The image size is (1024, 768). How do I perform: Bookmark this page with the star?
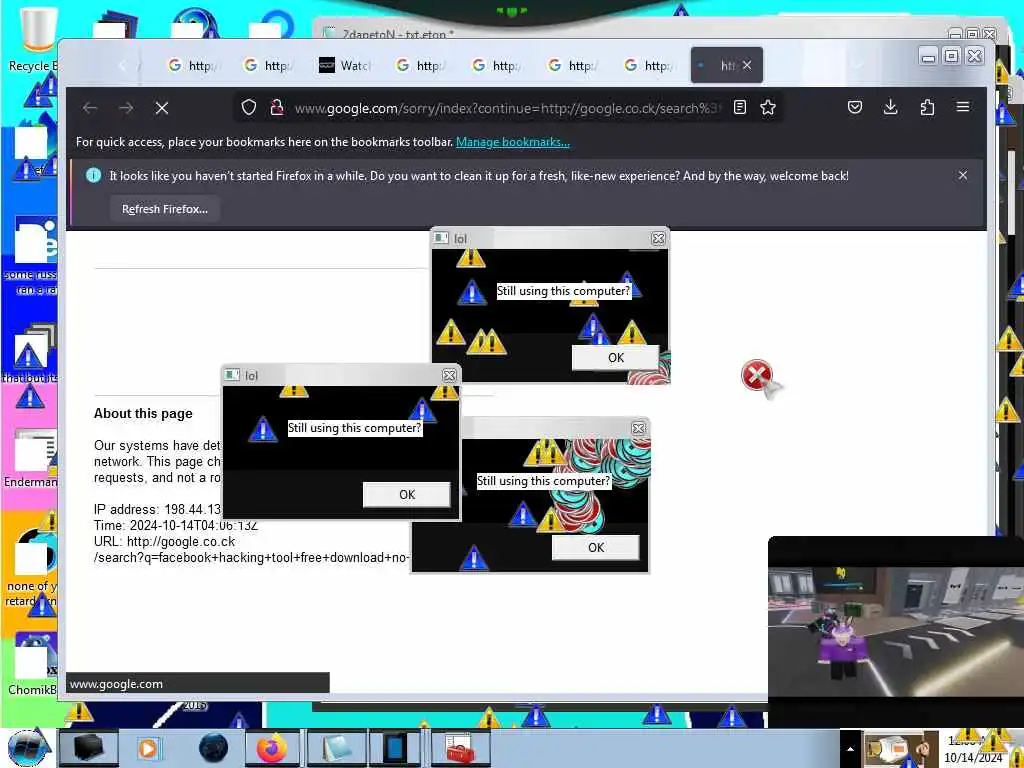[x=768, y=107]
